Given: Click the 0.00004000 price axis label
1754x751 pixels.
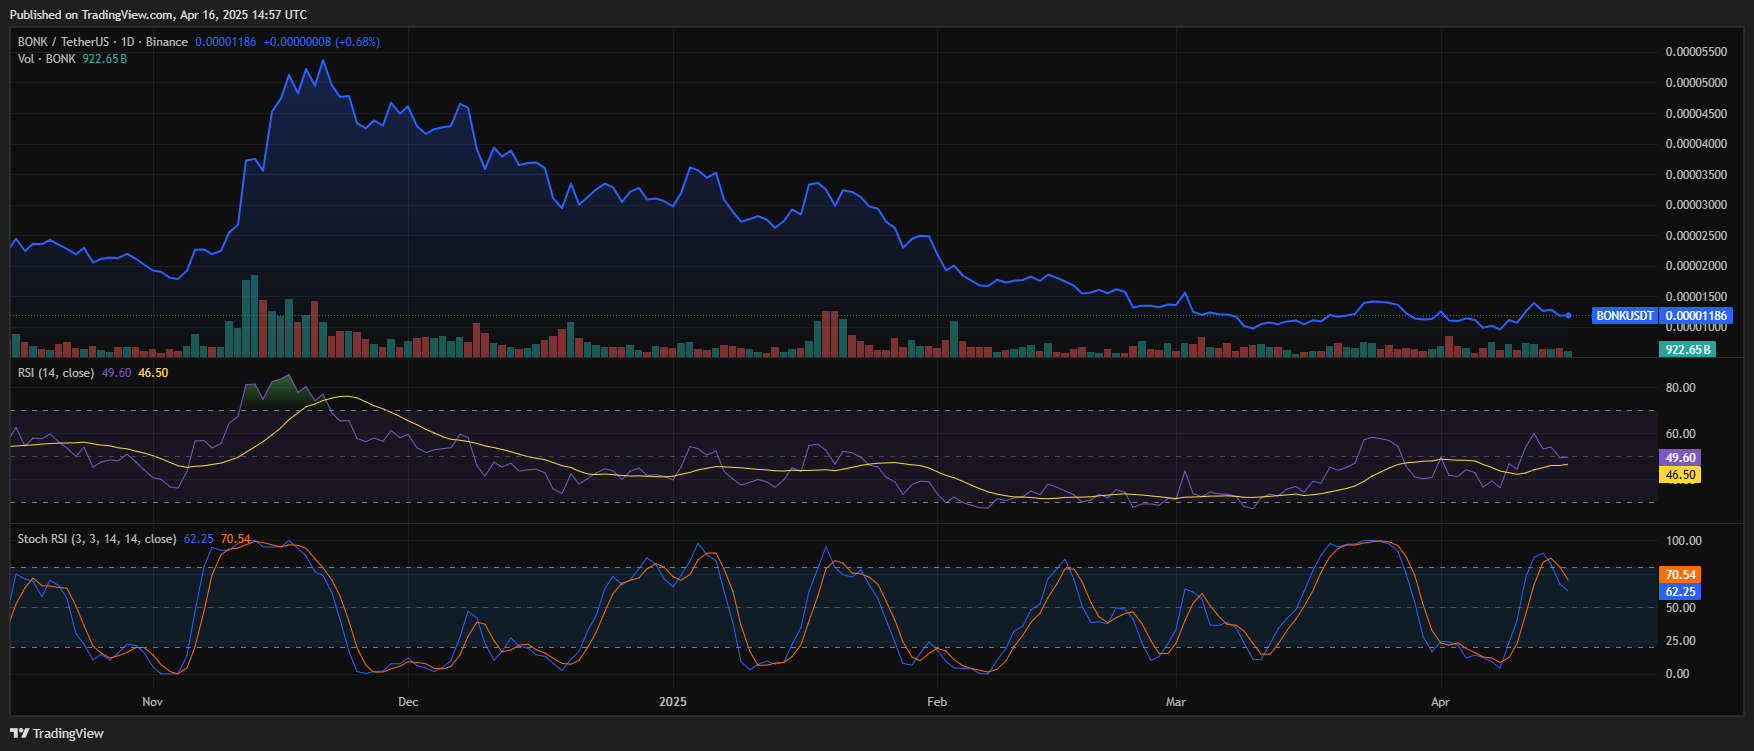Looking at the screenshot, I should pyautogui.click(x=1696, y=144).
